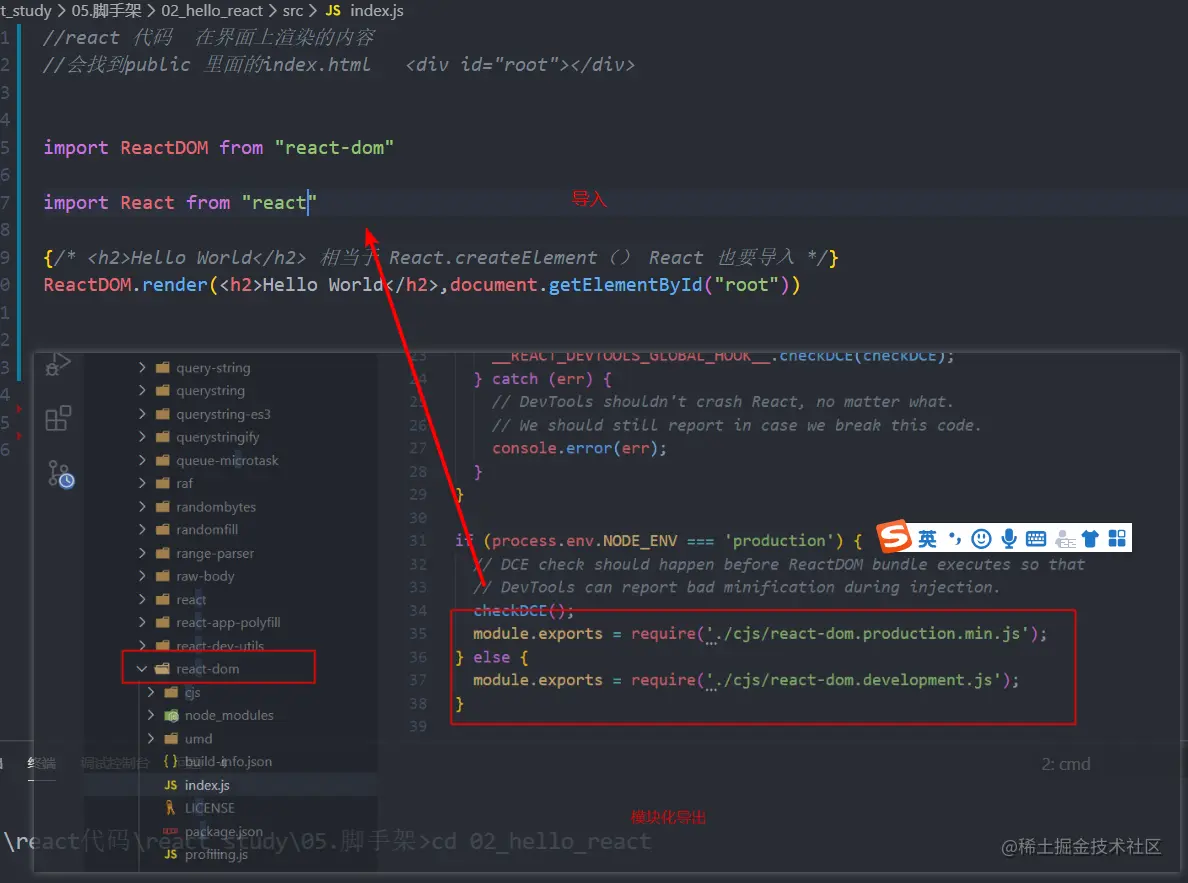Screen dimensions: 1188x883
Task: Switch to the 终端 terminal tab
Action: [42, 763]
